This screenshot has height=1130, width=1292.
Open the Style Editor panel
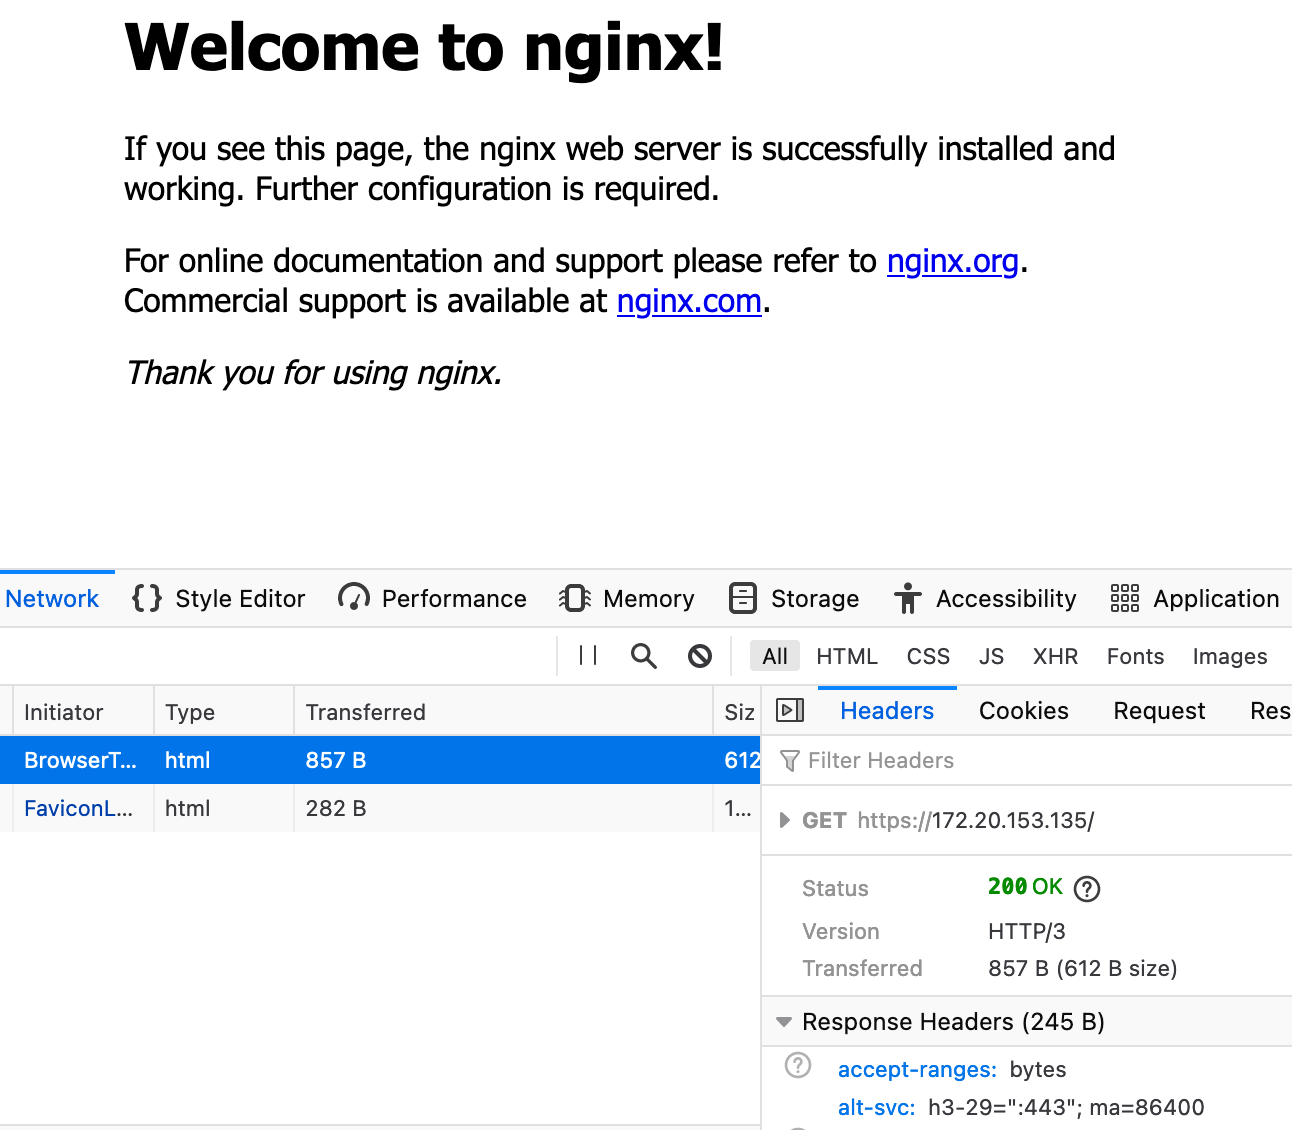[219, 598]
